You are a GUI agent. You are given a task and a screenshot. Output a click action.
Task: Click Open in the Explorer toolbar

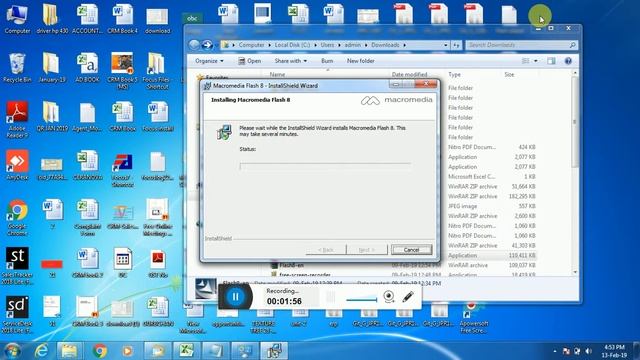tap(249, 61)
